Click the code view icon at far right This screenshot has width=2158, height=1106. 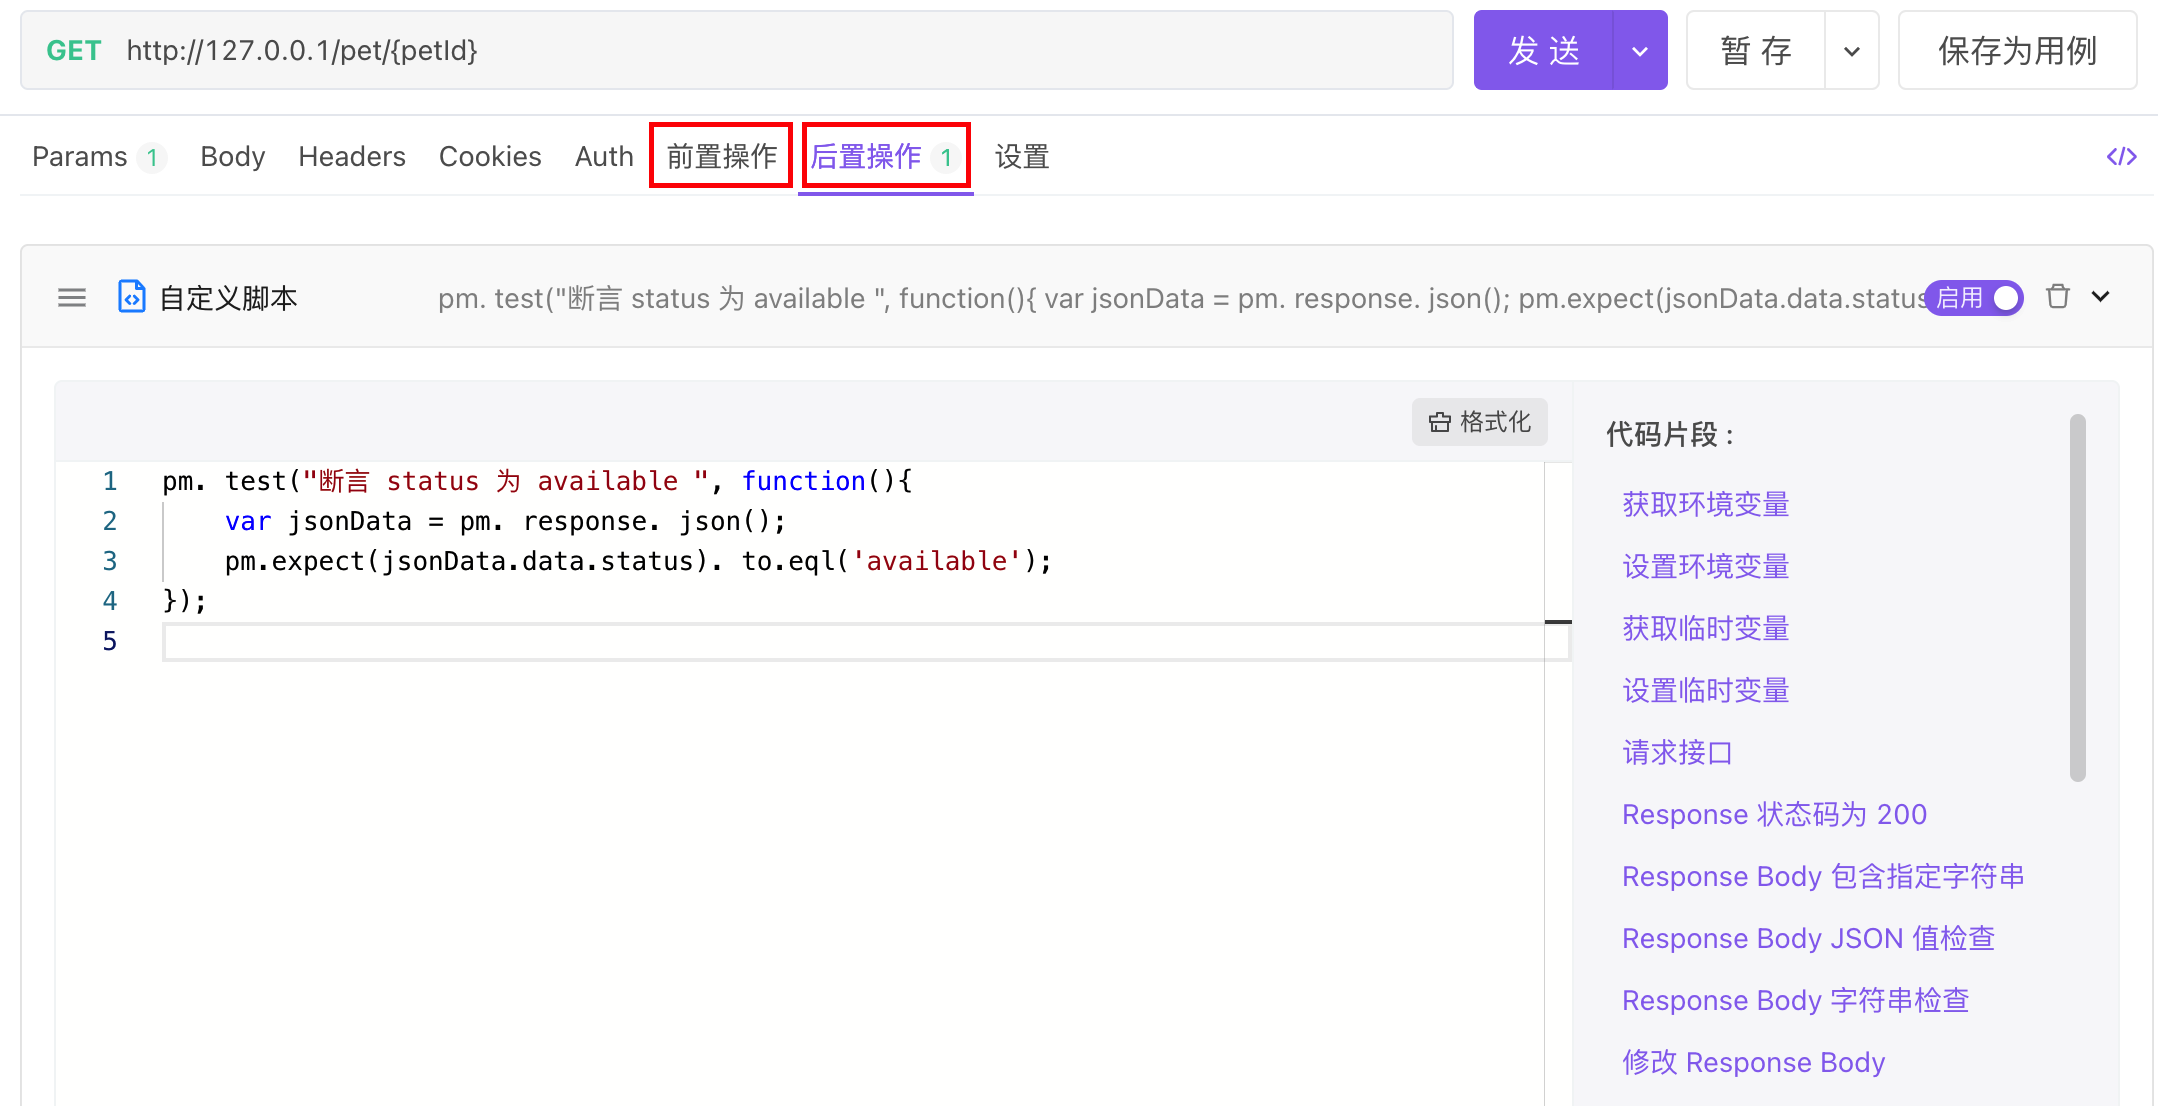[x=2121, y=156]
